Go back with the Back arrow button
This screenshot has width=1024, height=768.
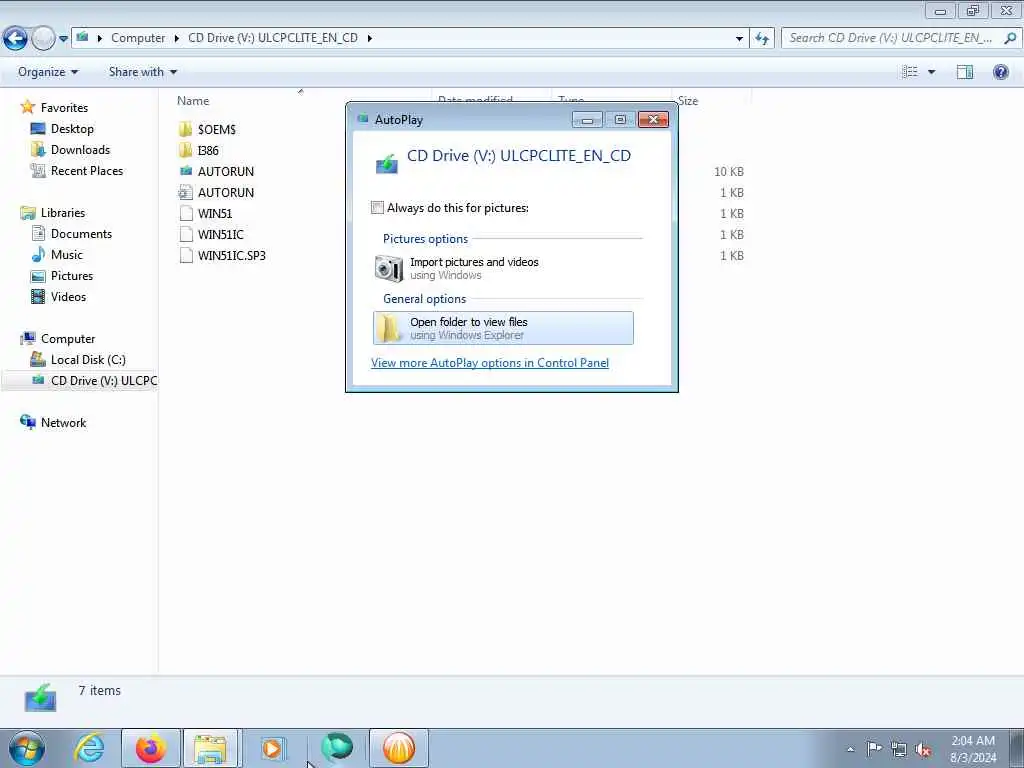pyautogui.click(x=15, y=38)
